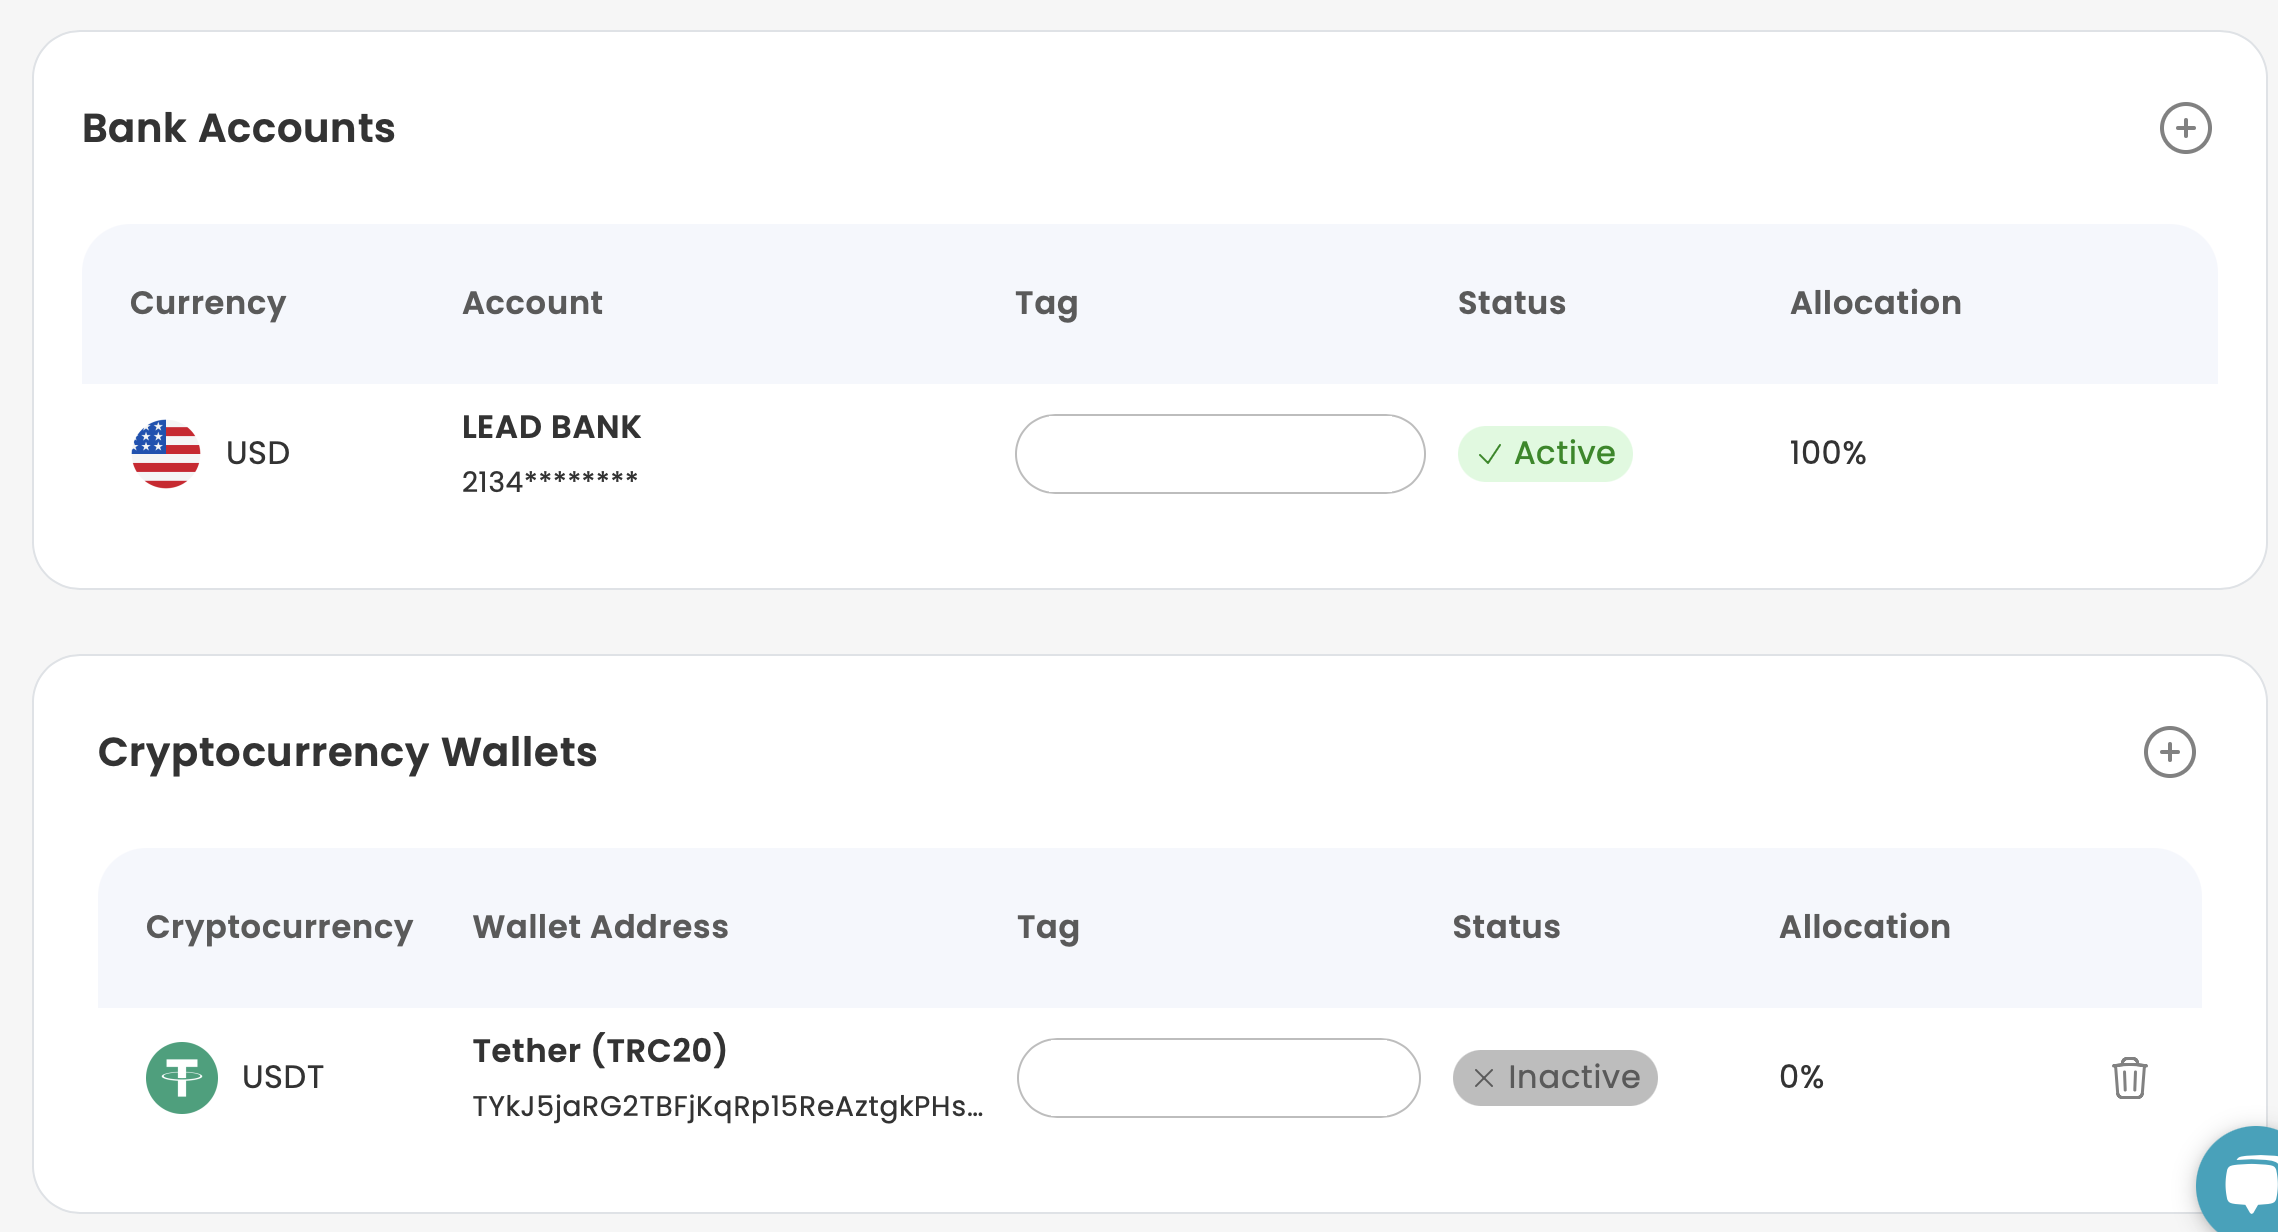Click the 0% wallet allocation
This screenshot has height=1232, width=2278.
coord(1801,1077)
